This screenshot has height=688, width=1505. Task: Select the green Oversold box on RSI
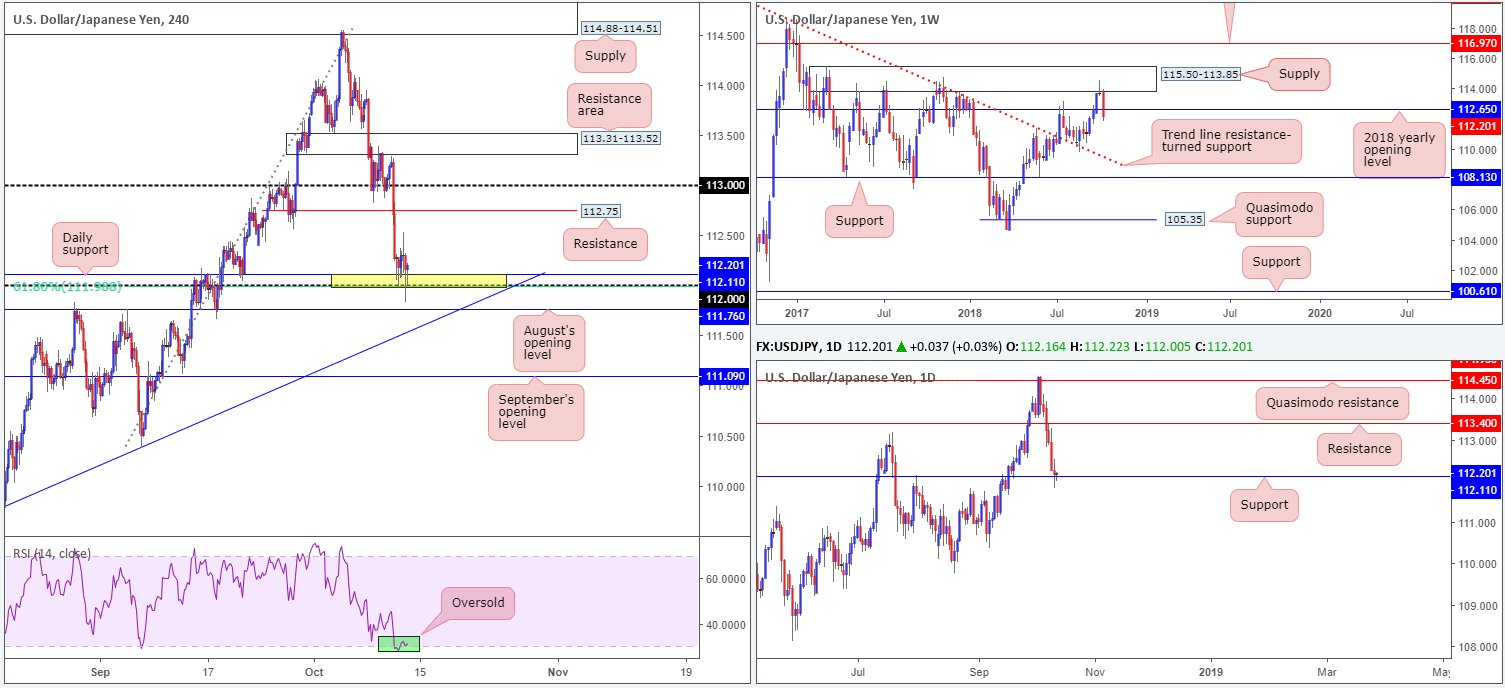point(398,644)
